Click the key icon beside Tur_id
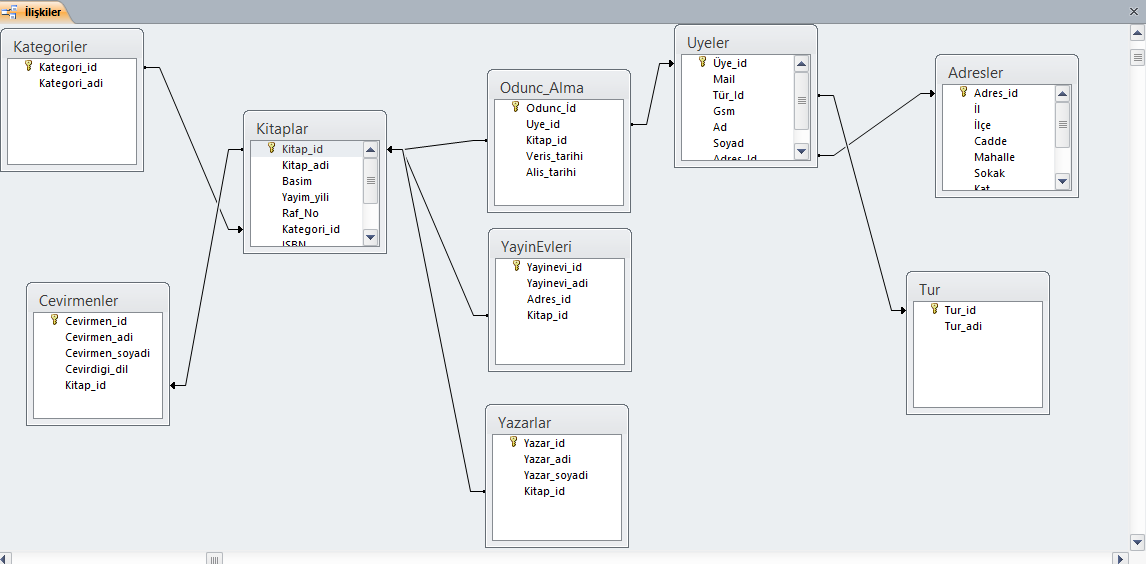1146x564 pixels. tap(934, 309)
